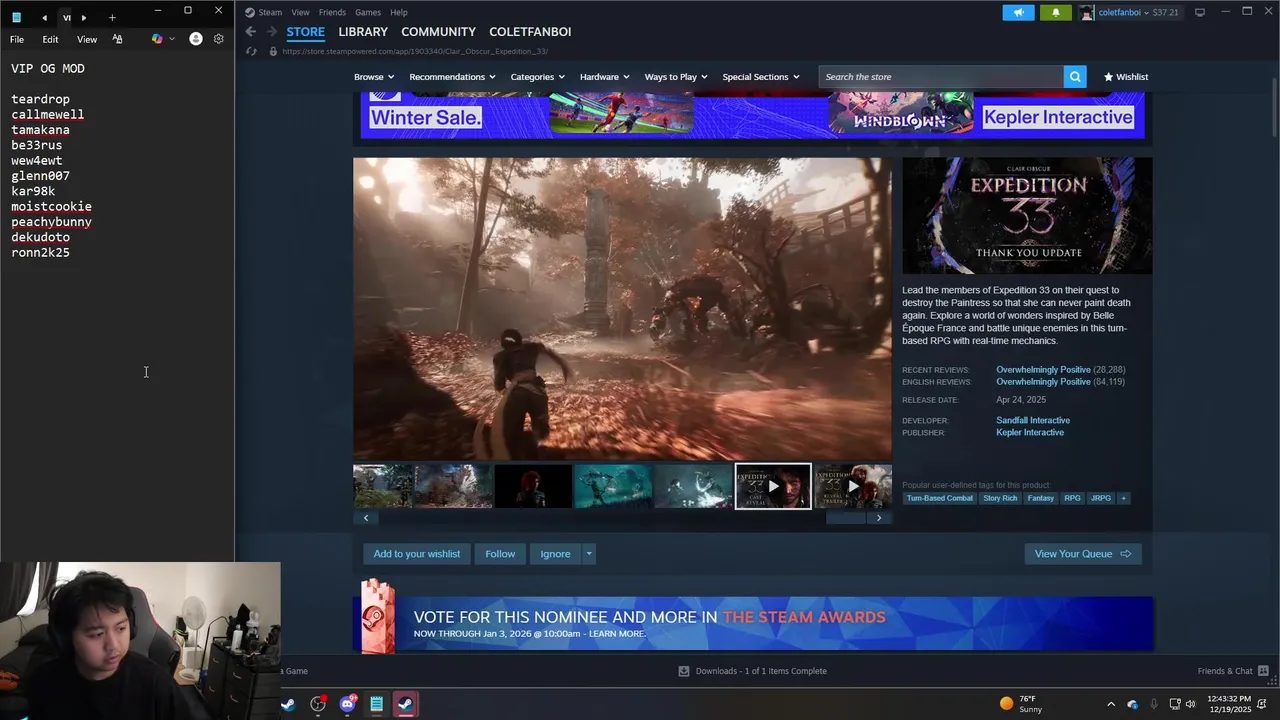This screenshot has width=1280, height=720.
Task: Open the Kepler Interactive publisher link
Action: (1030, 432)
